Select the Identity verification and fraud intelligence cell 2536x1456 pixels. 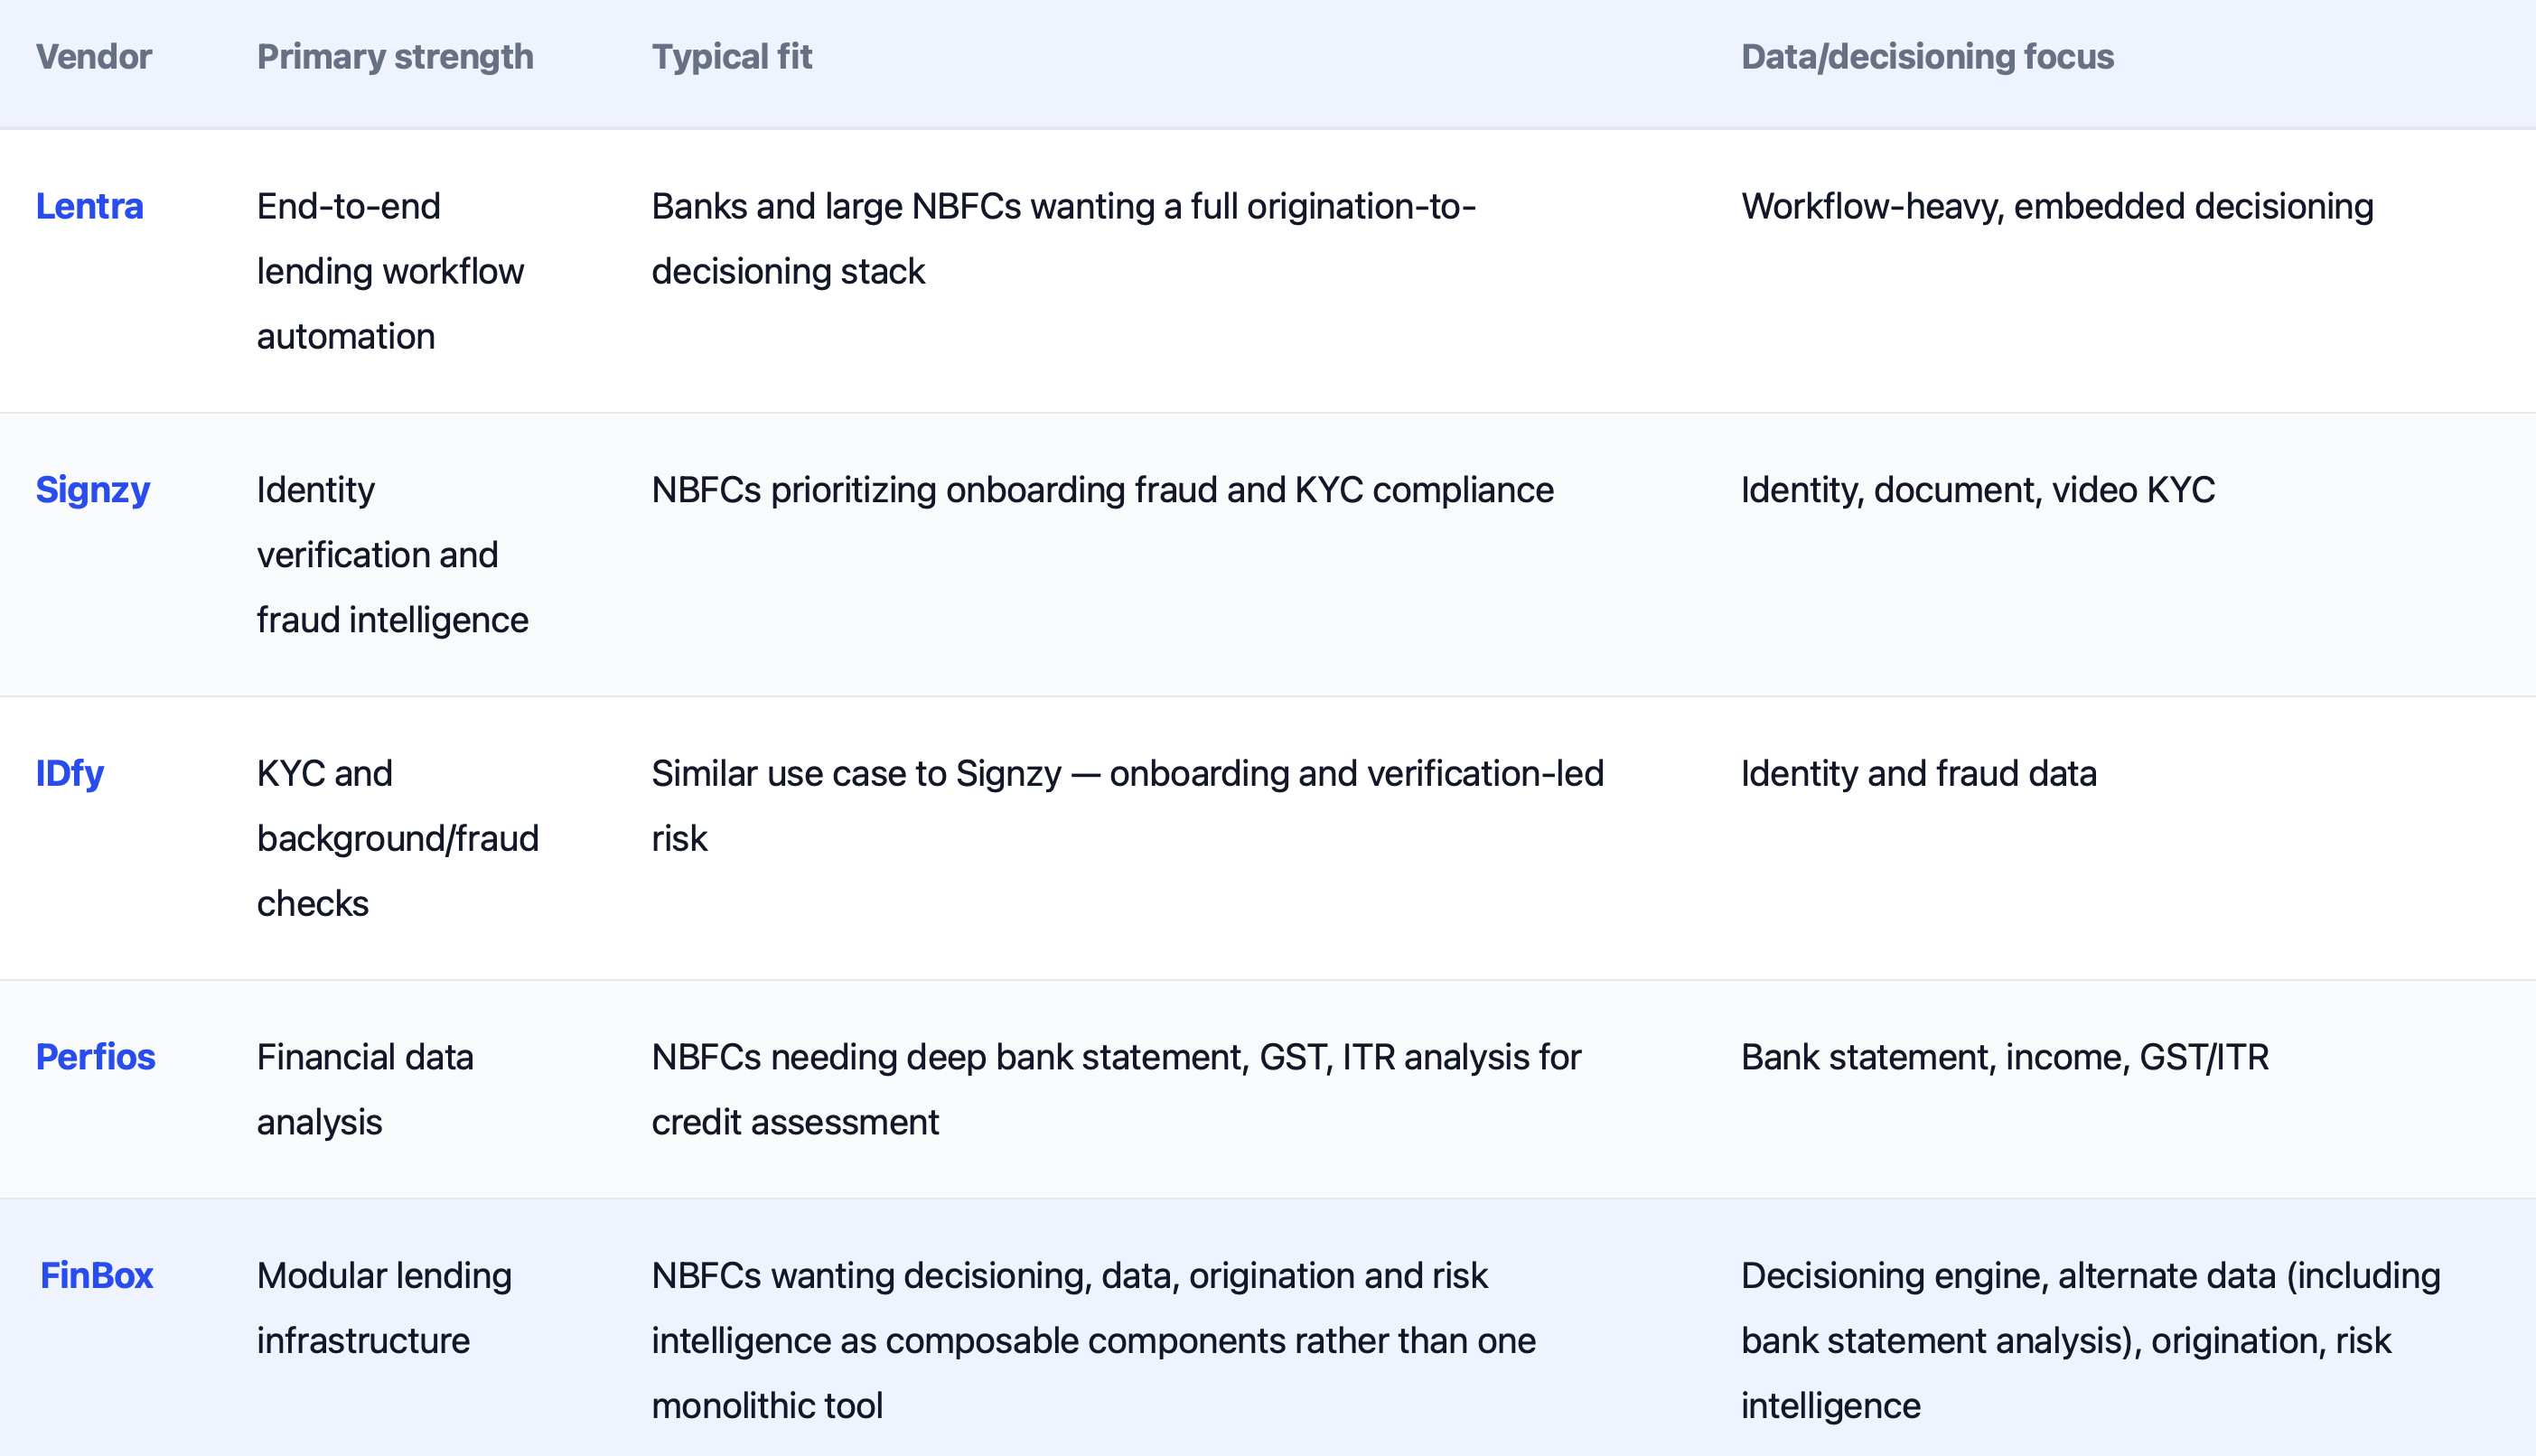coord(392,555)
